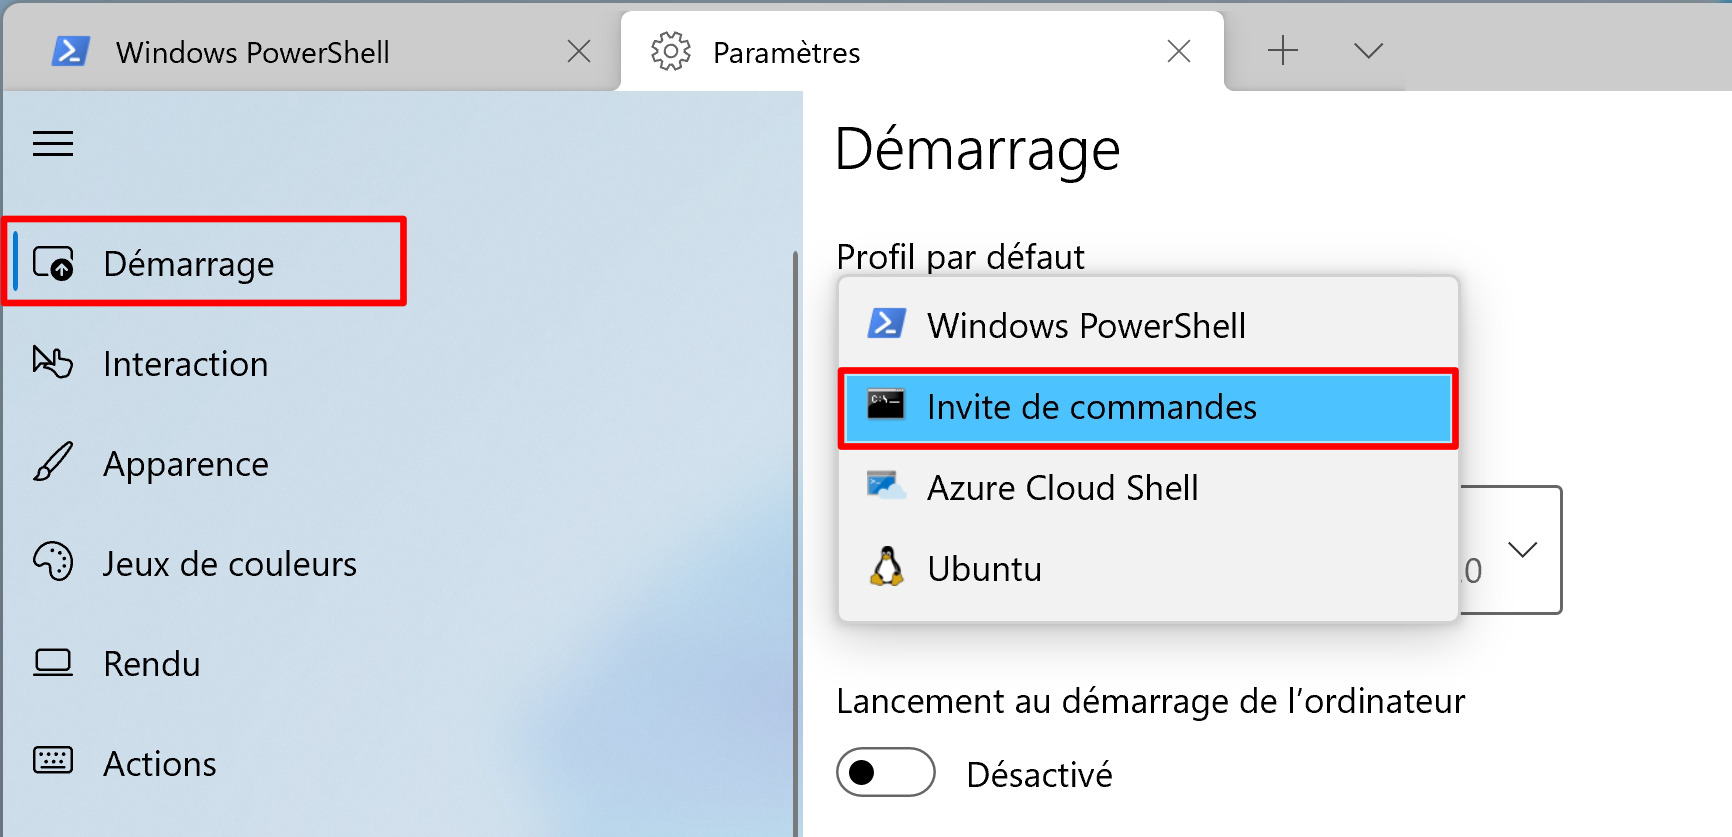Open new tab dropdown chevron

tap(1368, 51)
